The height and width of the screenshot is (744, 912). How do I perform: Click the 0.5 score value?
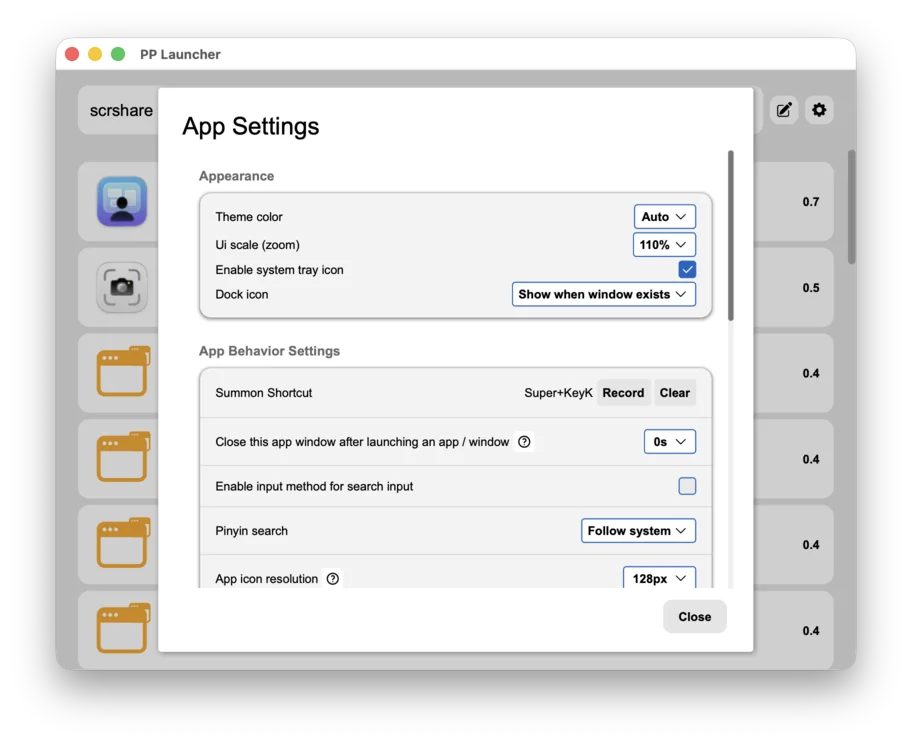click(811, 288)
